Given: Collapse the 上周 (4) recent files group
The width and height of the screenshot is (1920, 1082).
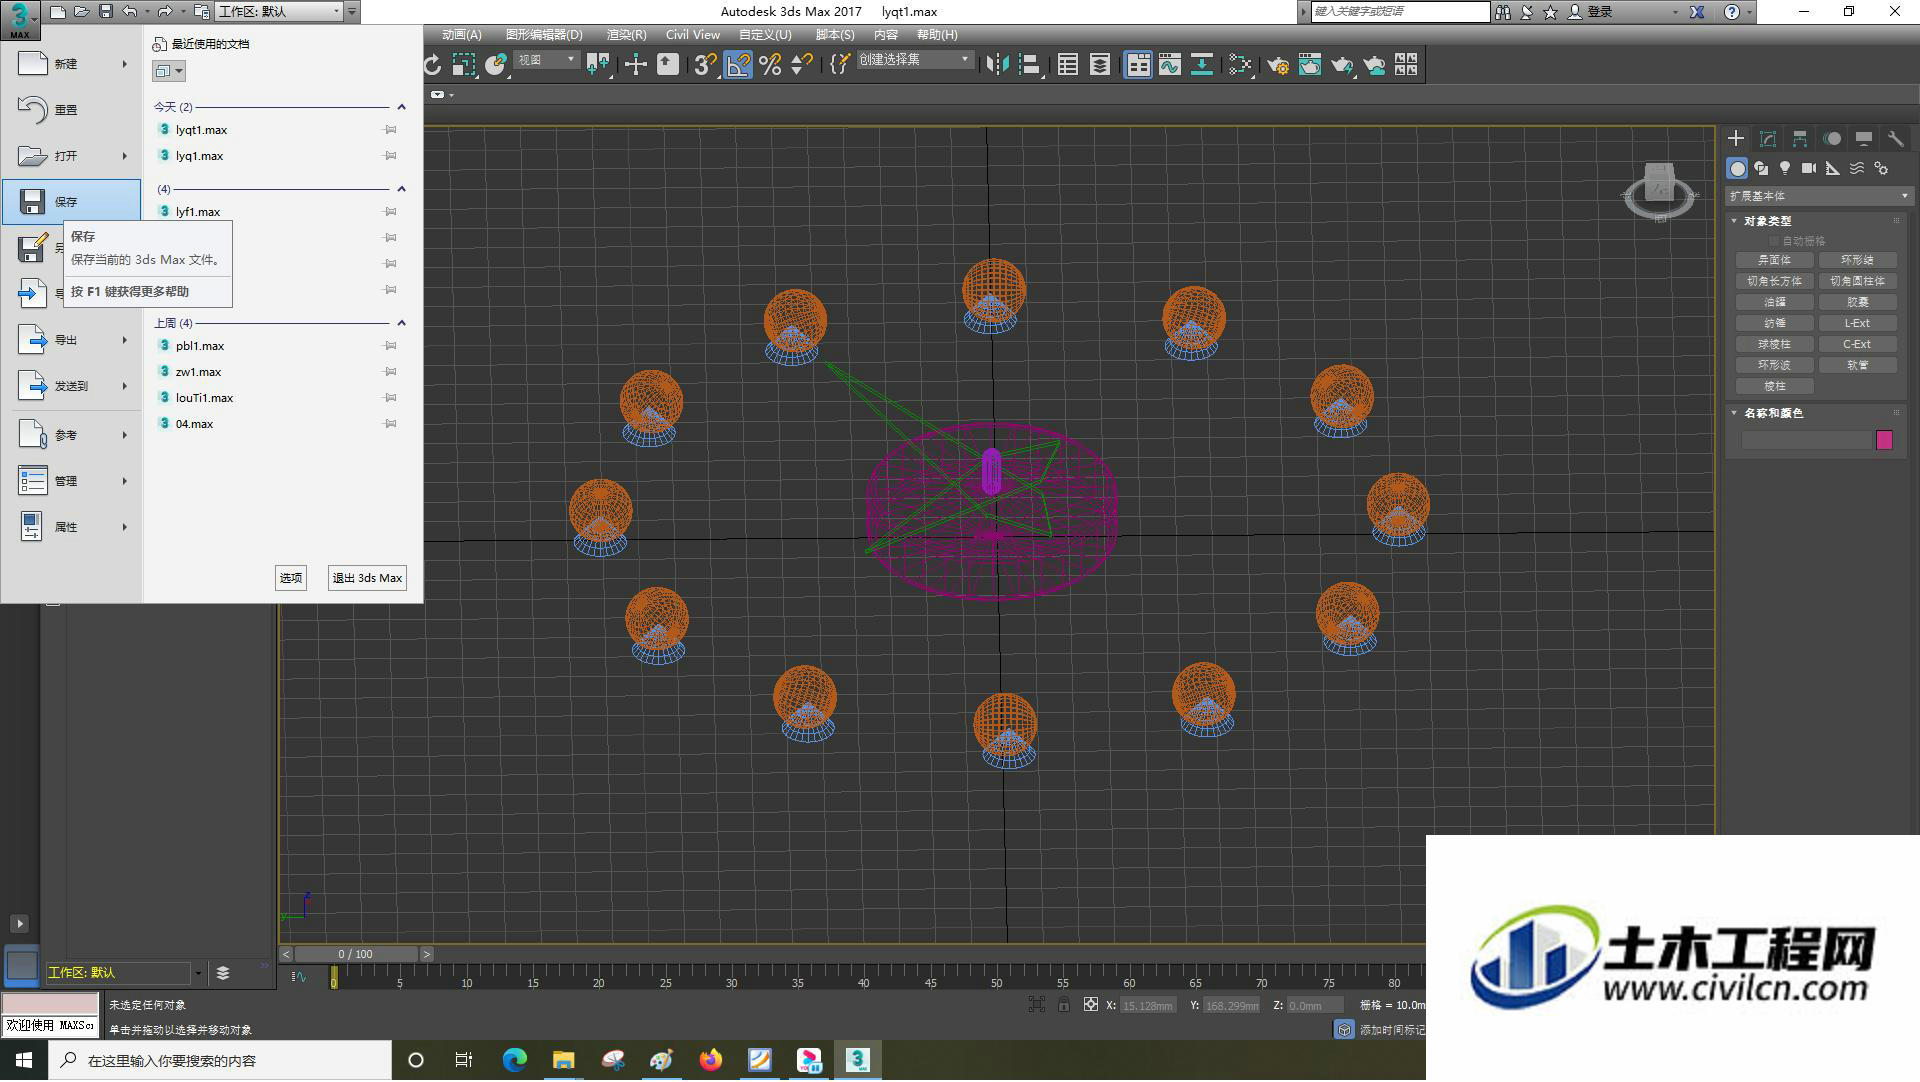Looking at the screenshot, I should click(x=401, y=323).
